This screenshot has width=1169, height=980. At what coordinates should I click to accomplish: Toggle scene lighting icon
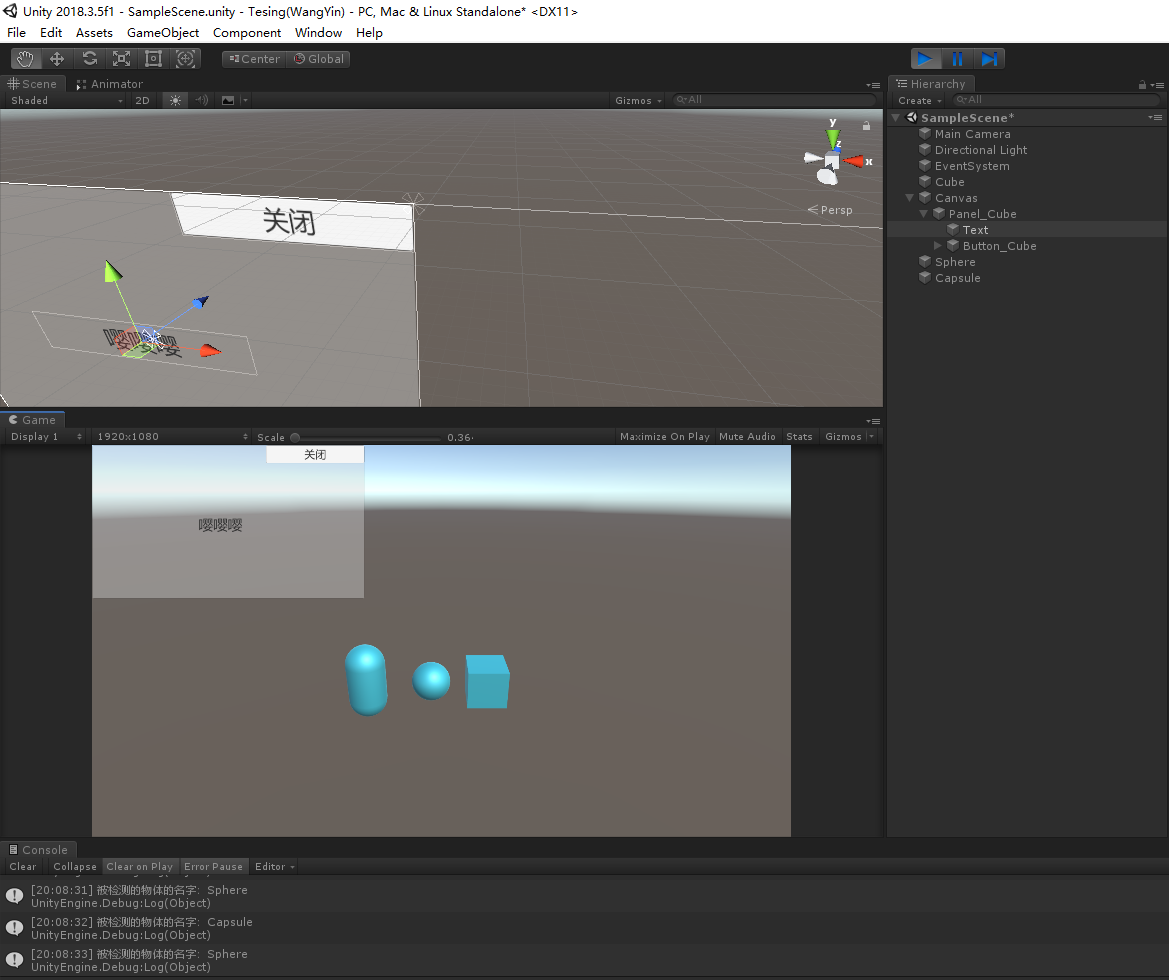(x=175, y=101)
